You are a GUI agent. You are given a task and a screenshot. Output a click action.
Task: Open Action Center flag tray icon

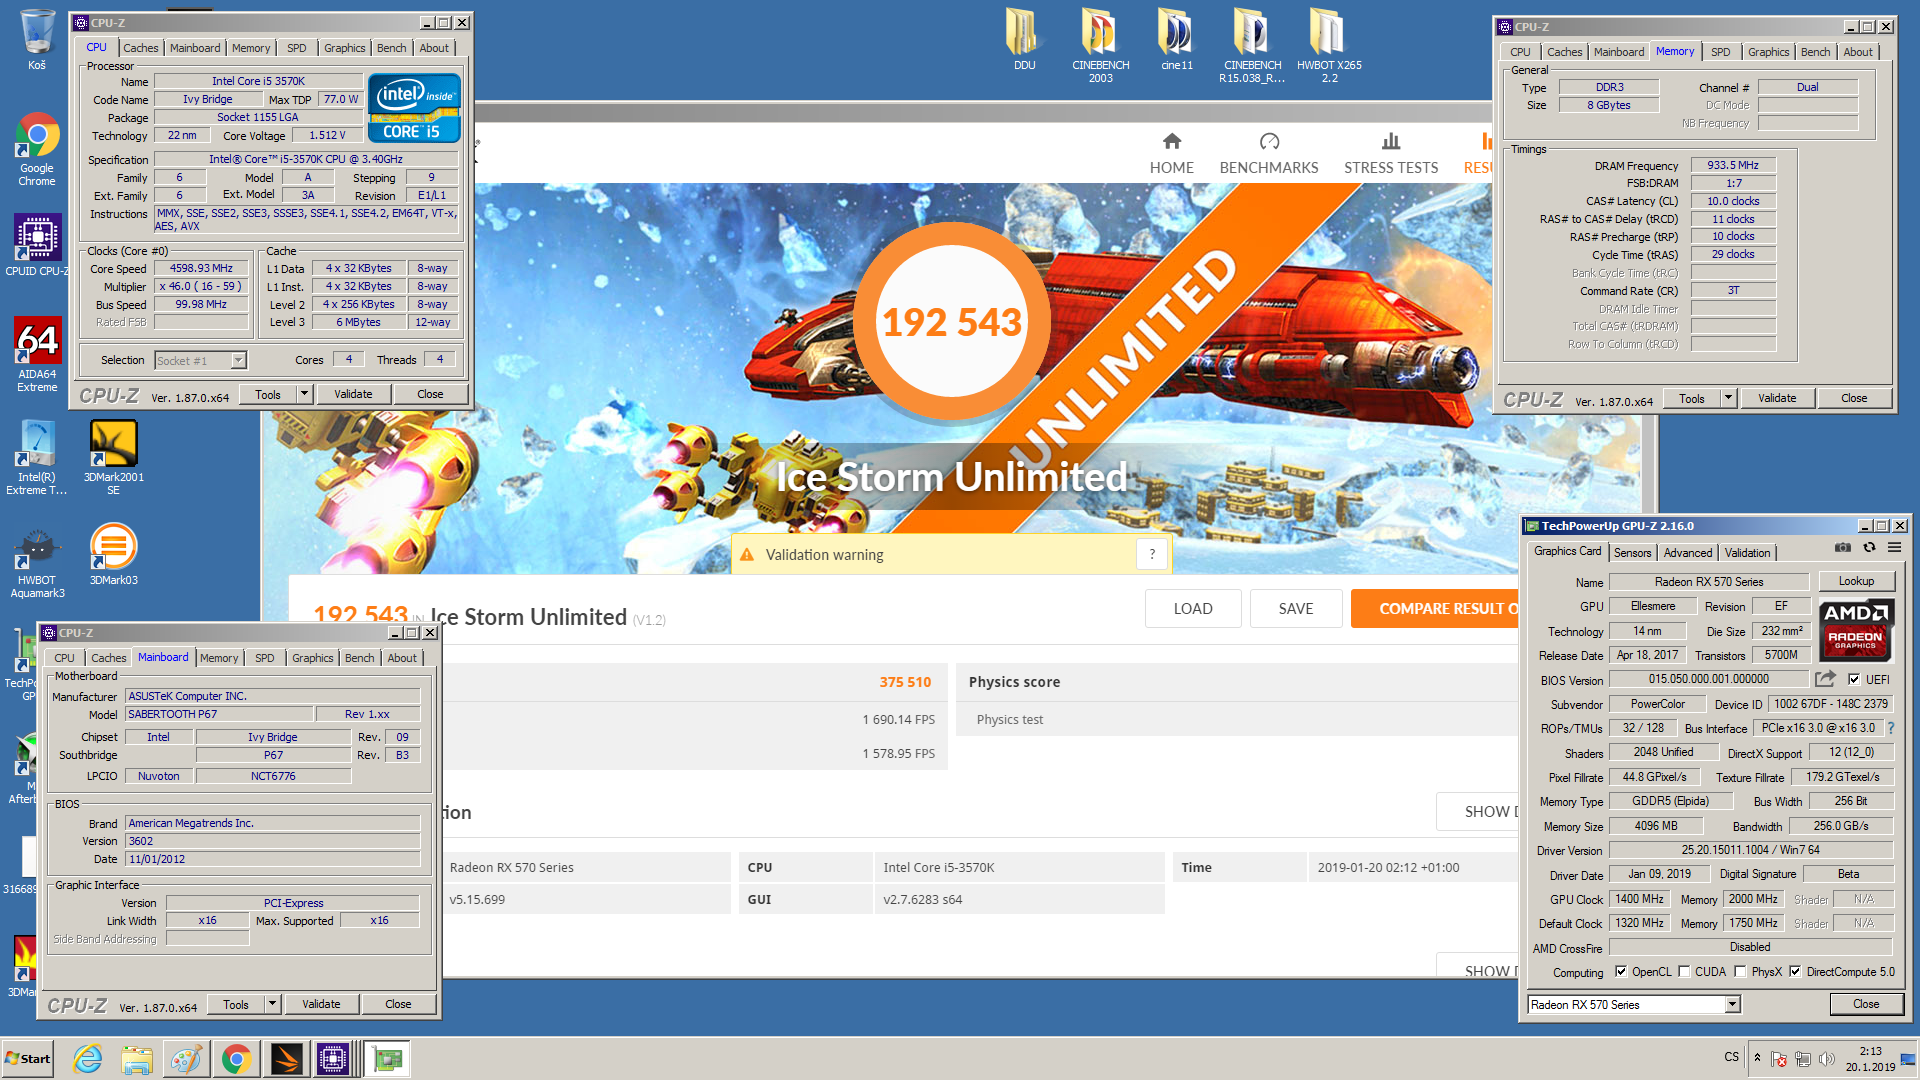click(1778, 1059)
